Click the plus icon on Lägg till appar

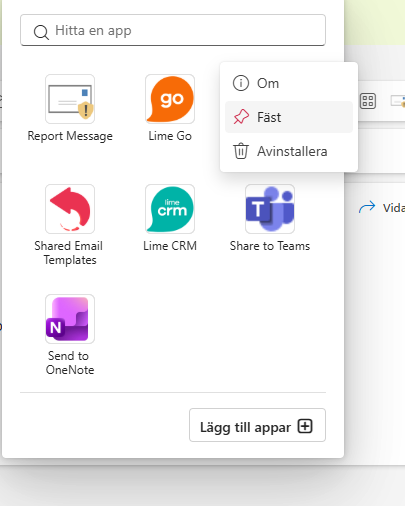click(305, 426)
